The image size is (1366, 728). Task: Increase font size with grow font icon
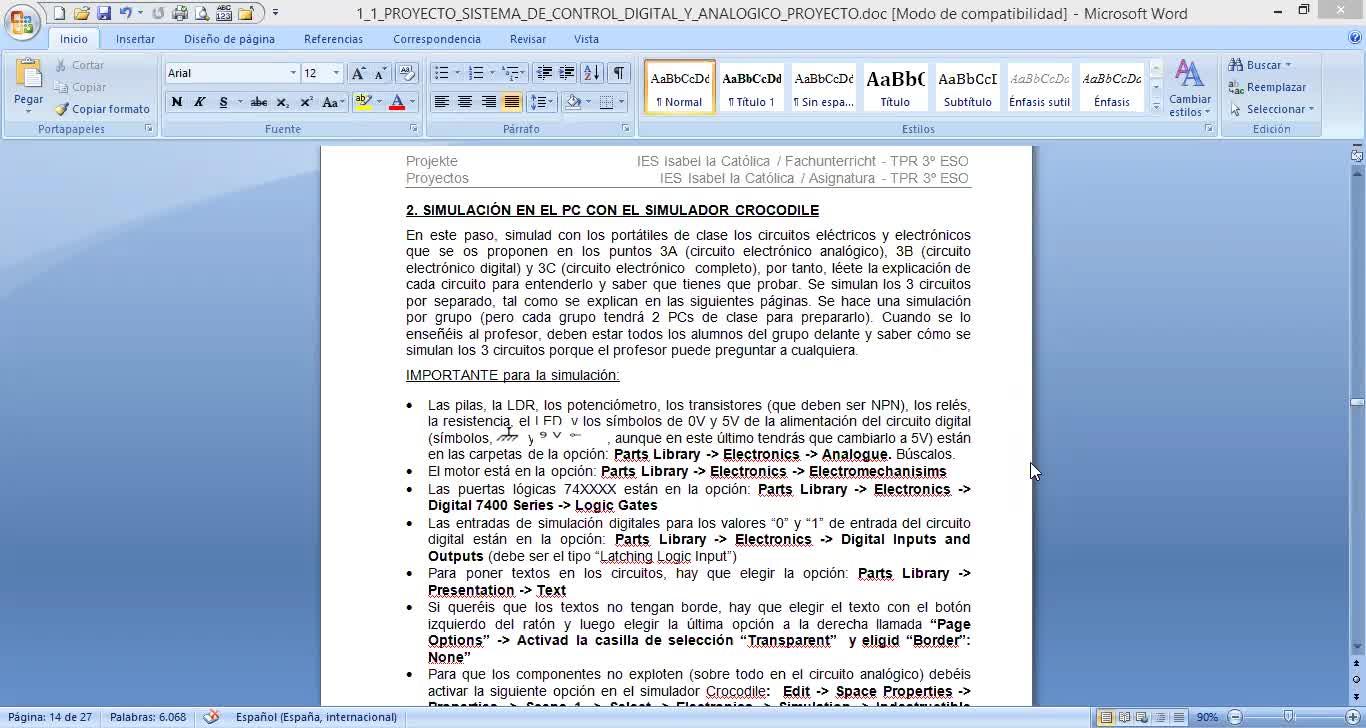[359, 73]
